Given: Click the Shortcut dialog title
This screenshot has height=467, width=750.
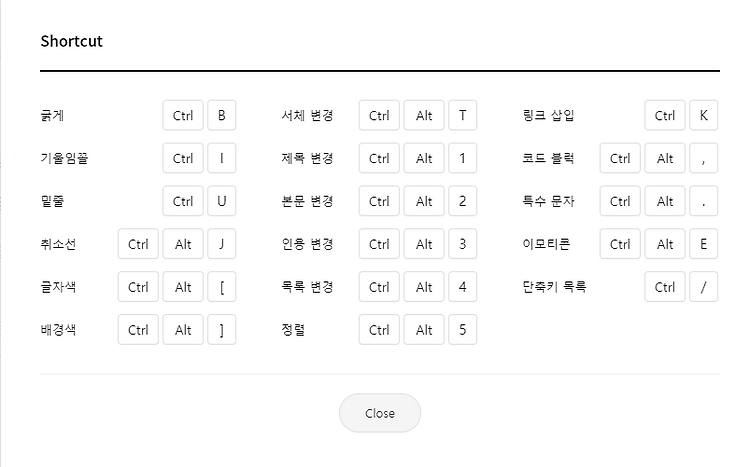Looking at the screenshot, I should click(x=71, y=41).
